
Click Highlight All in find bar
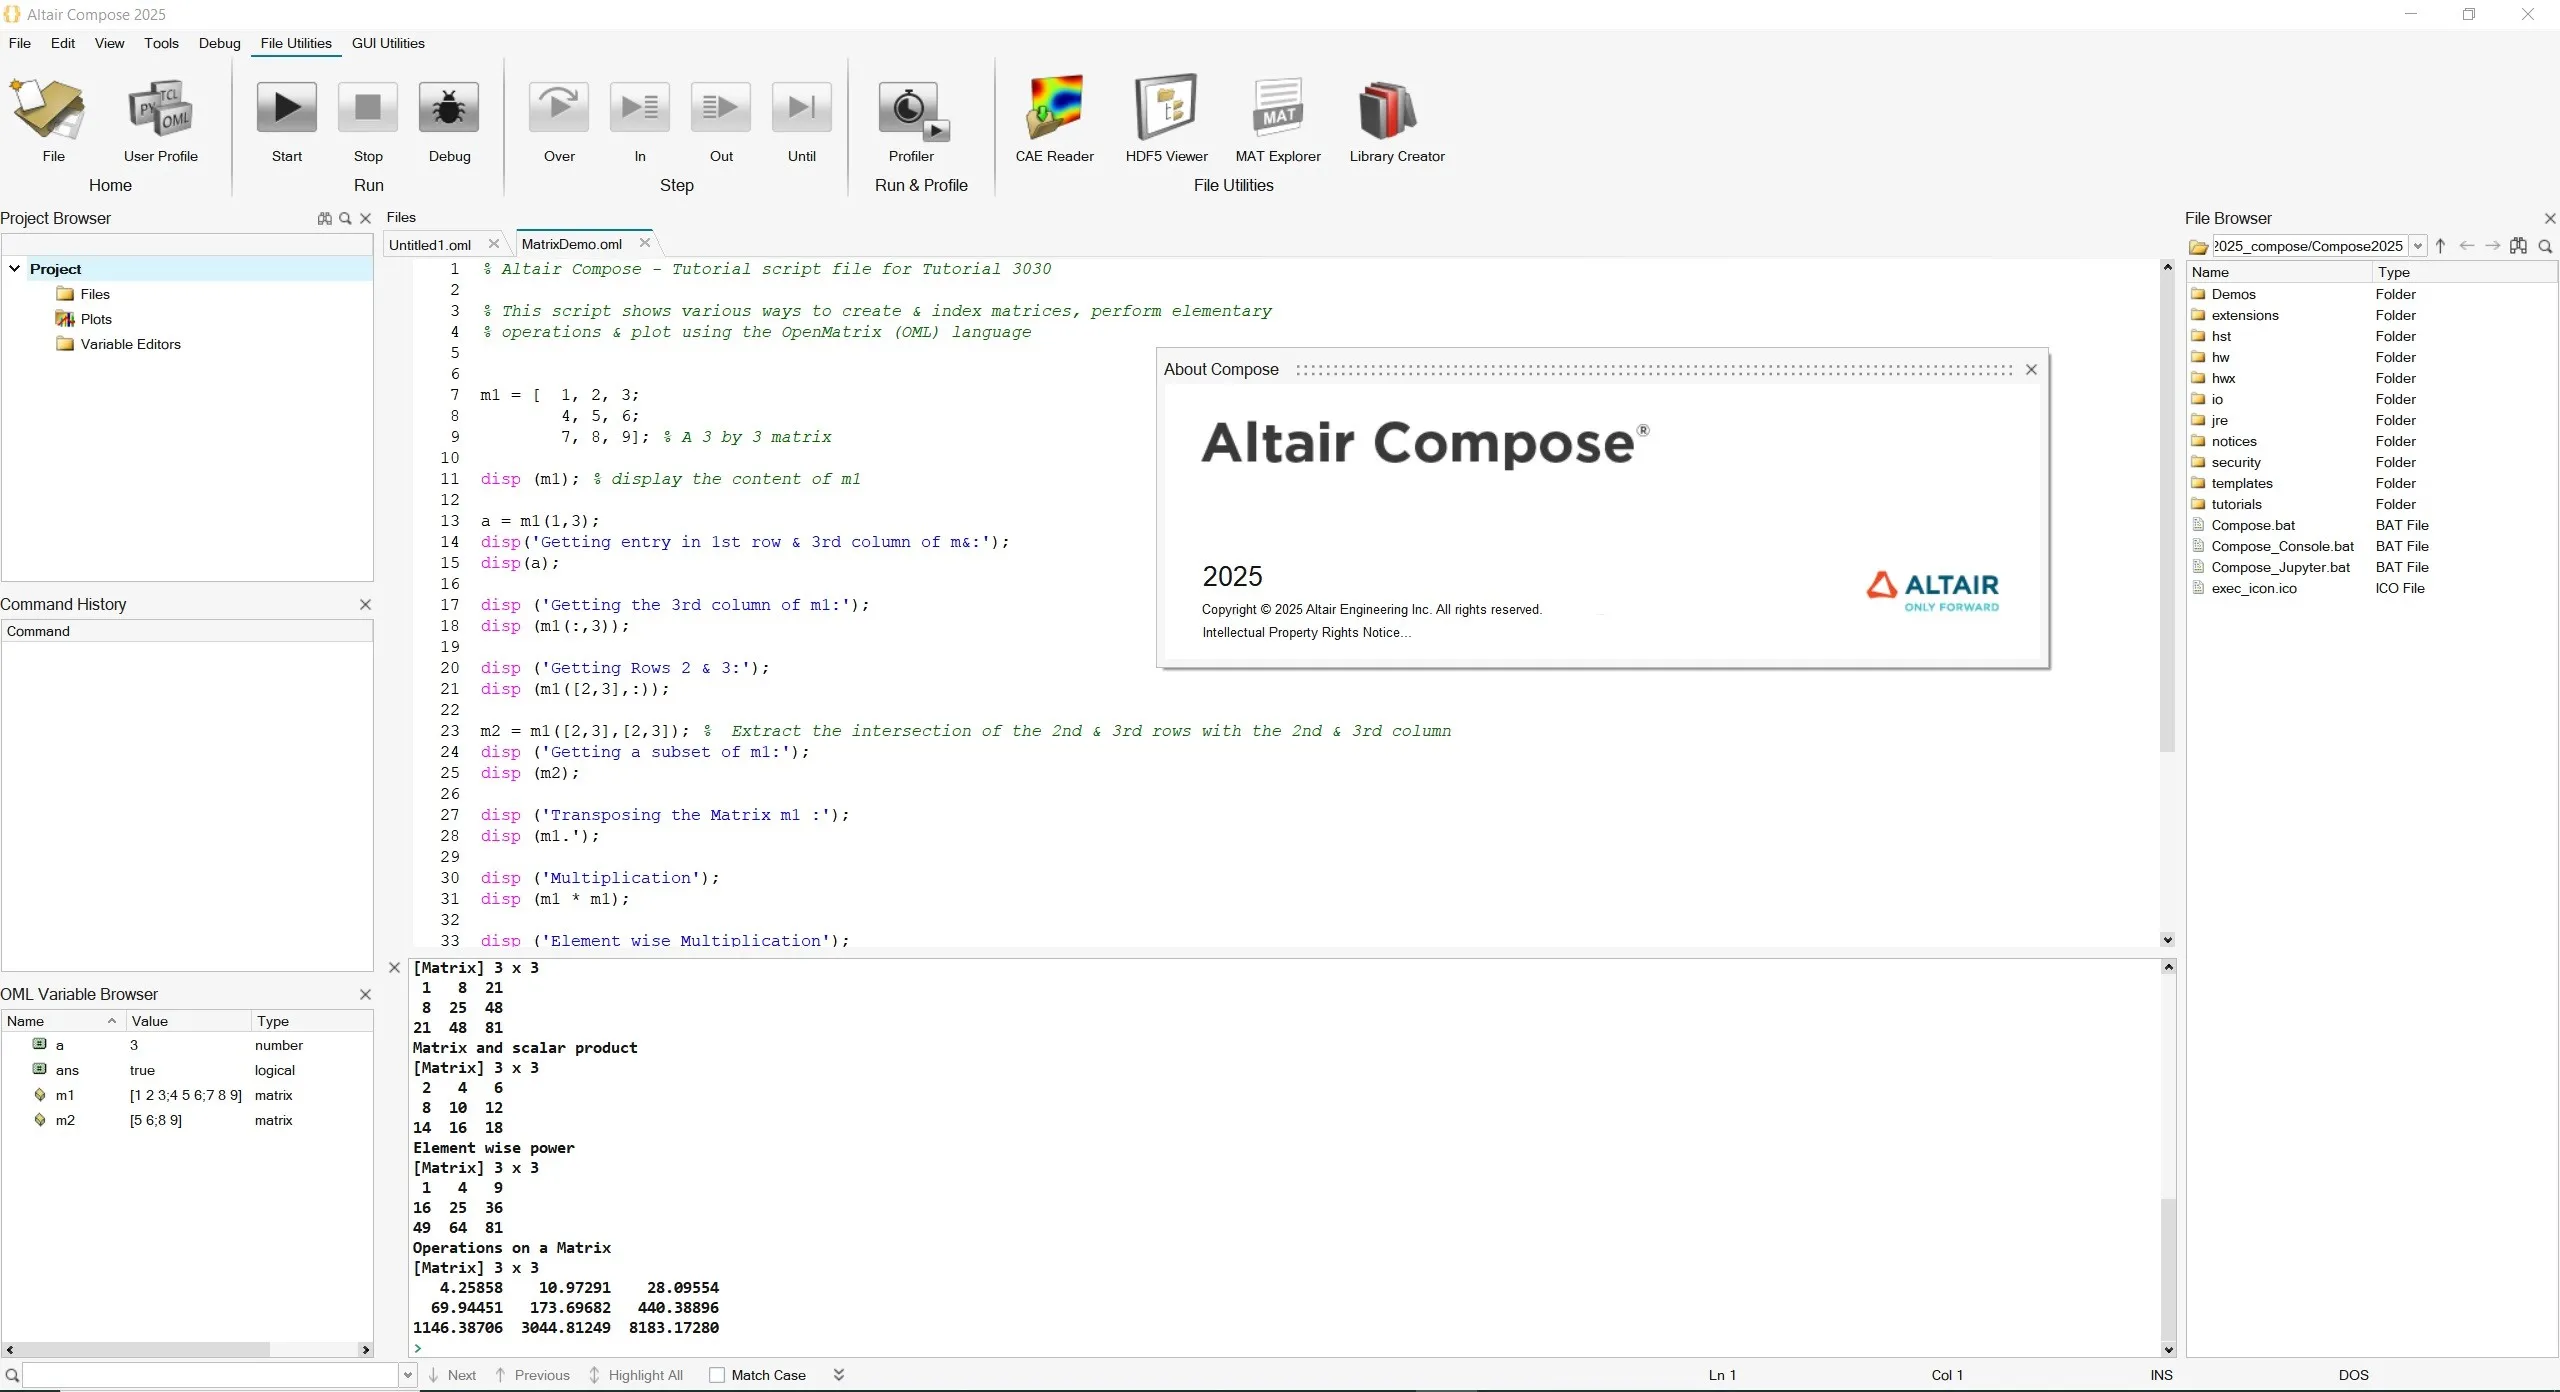click(636, 1375)
